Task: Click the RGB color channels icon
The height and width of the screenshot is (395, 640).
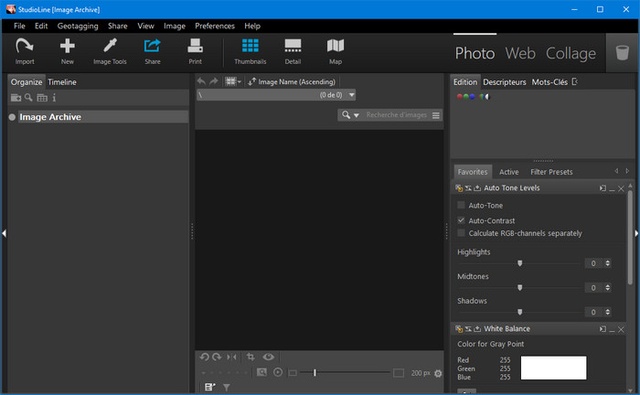Action: point(466,97)
